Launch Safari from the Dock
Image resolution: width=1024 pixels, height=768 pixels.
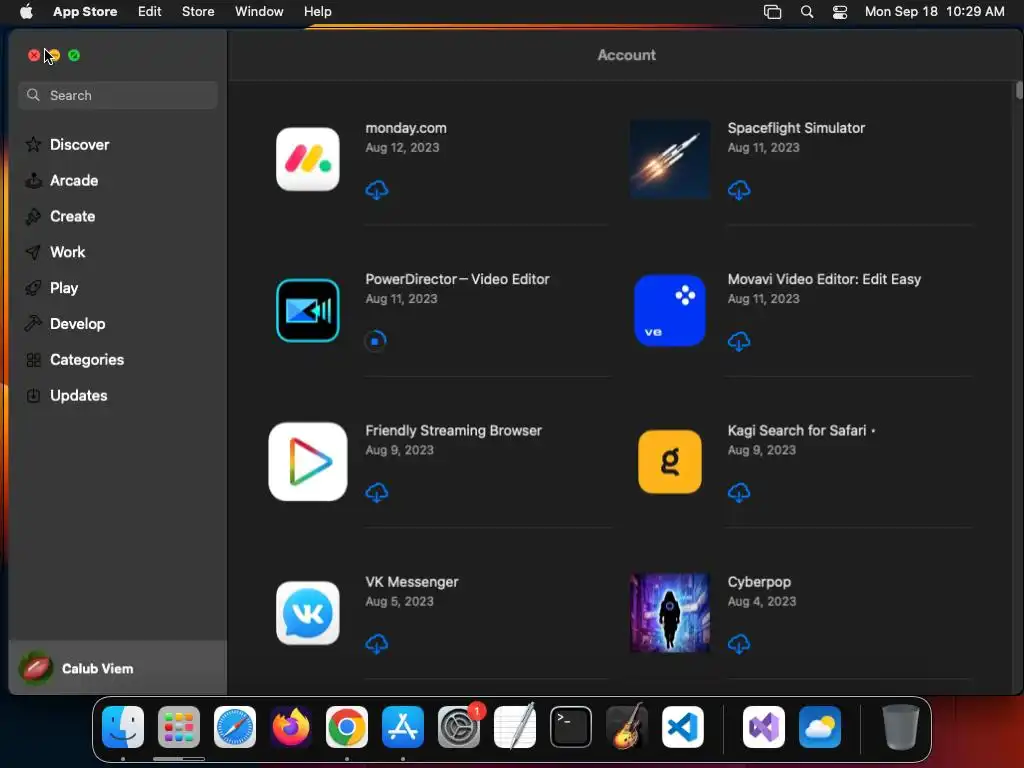point(235,727)
